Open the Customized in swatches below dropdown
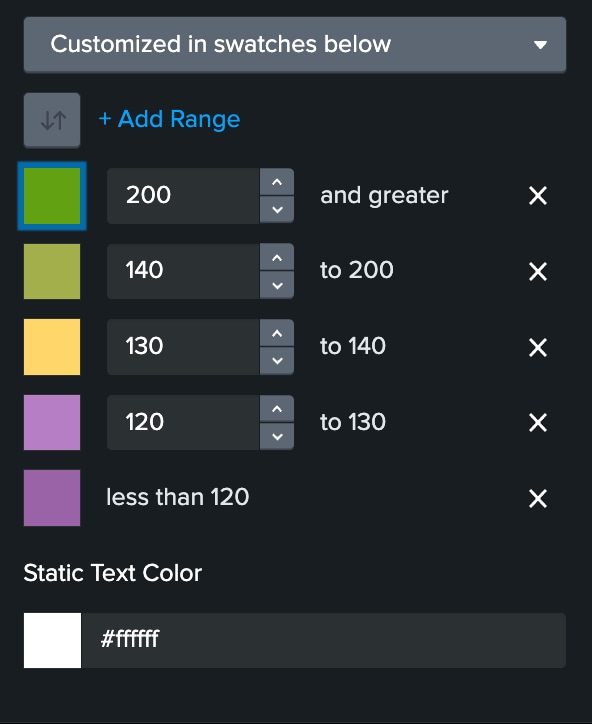Screen dimensions: 592x724 (295, 45)
